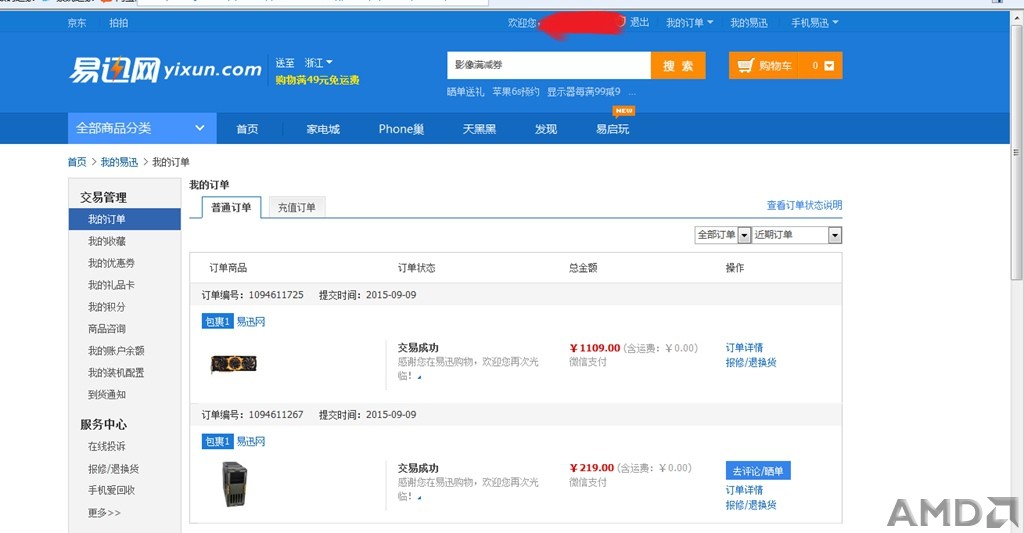Viewport: 1024px width, 533px height.
Task: Open 家电城 navigation item
Action: 323,129
